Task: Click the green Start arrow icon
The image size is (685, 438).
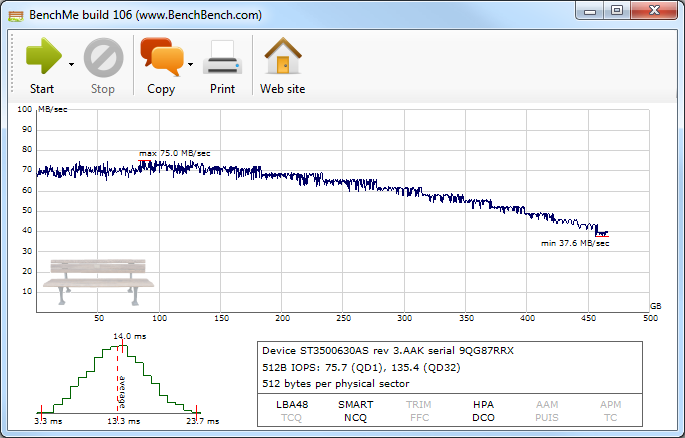Action: click(x=43, y=56)
